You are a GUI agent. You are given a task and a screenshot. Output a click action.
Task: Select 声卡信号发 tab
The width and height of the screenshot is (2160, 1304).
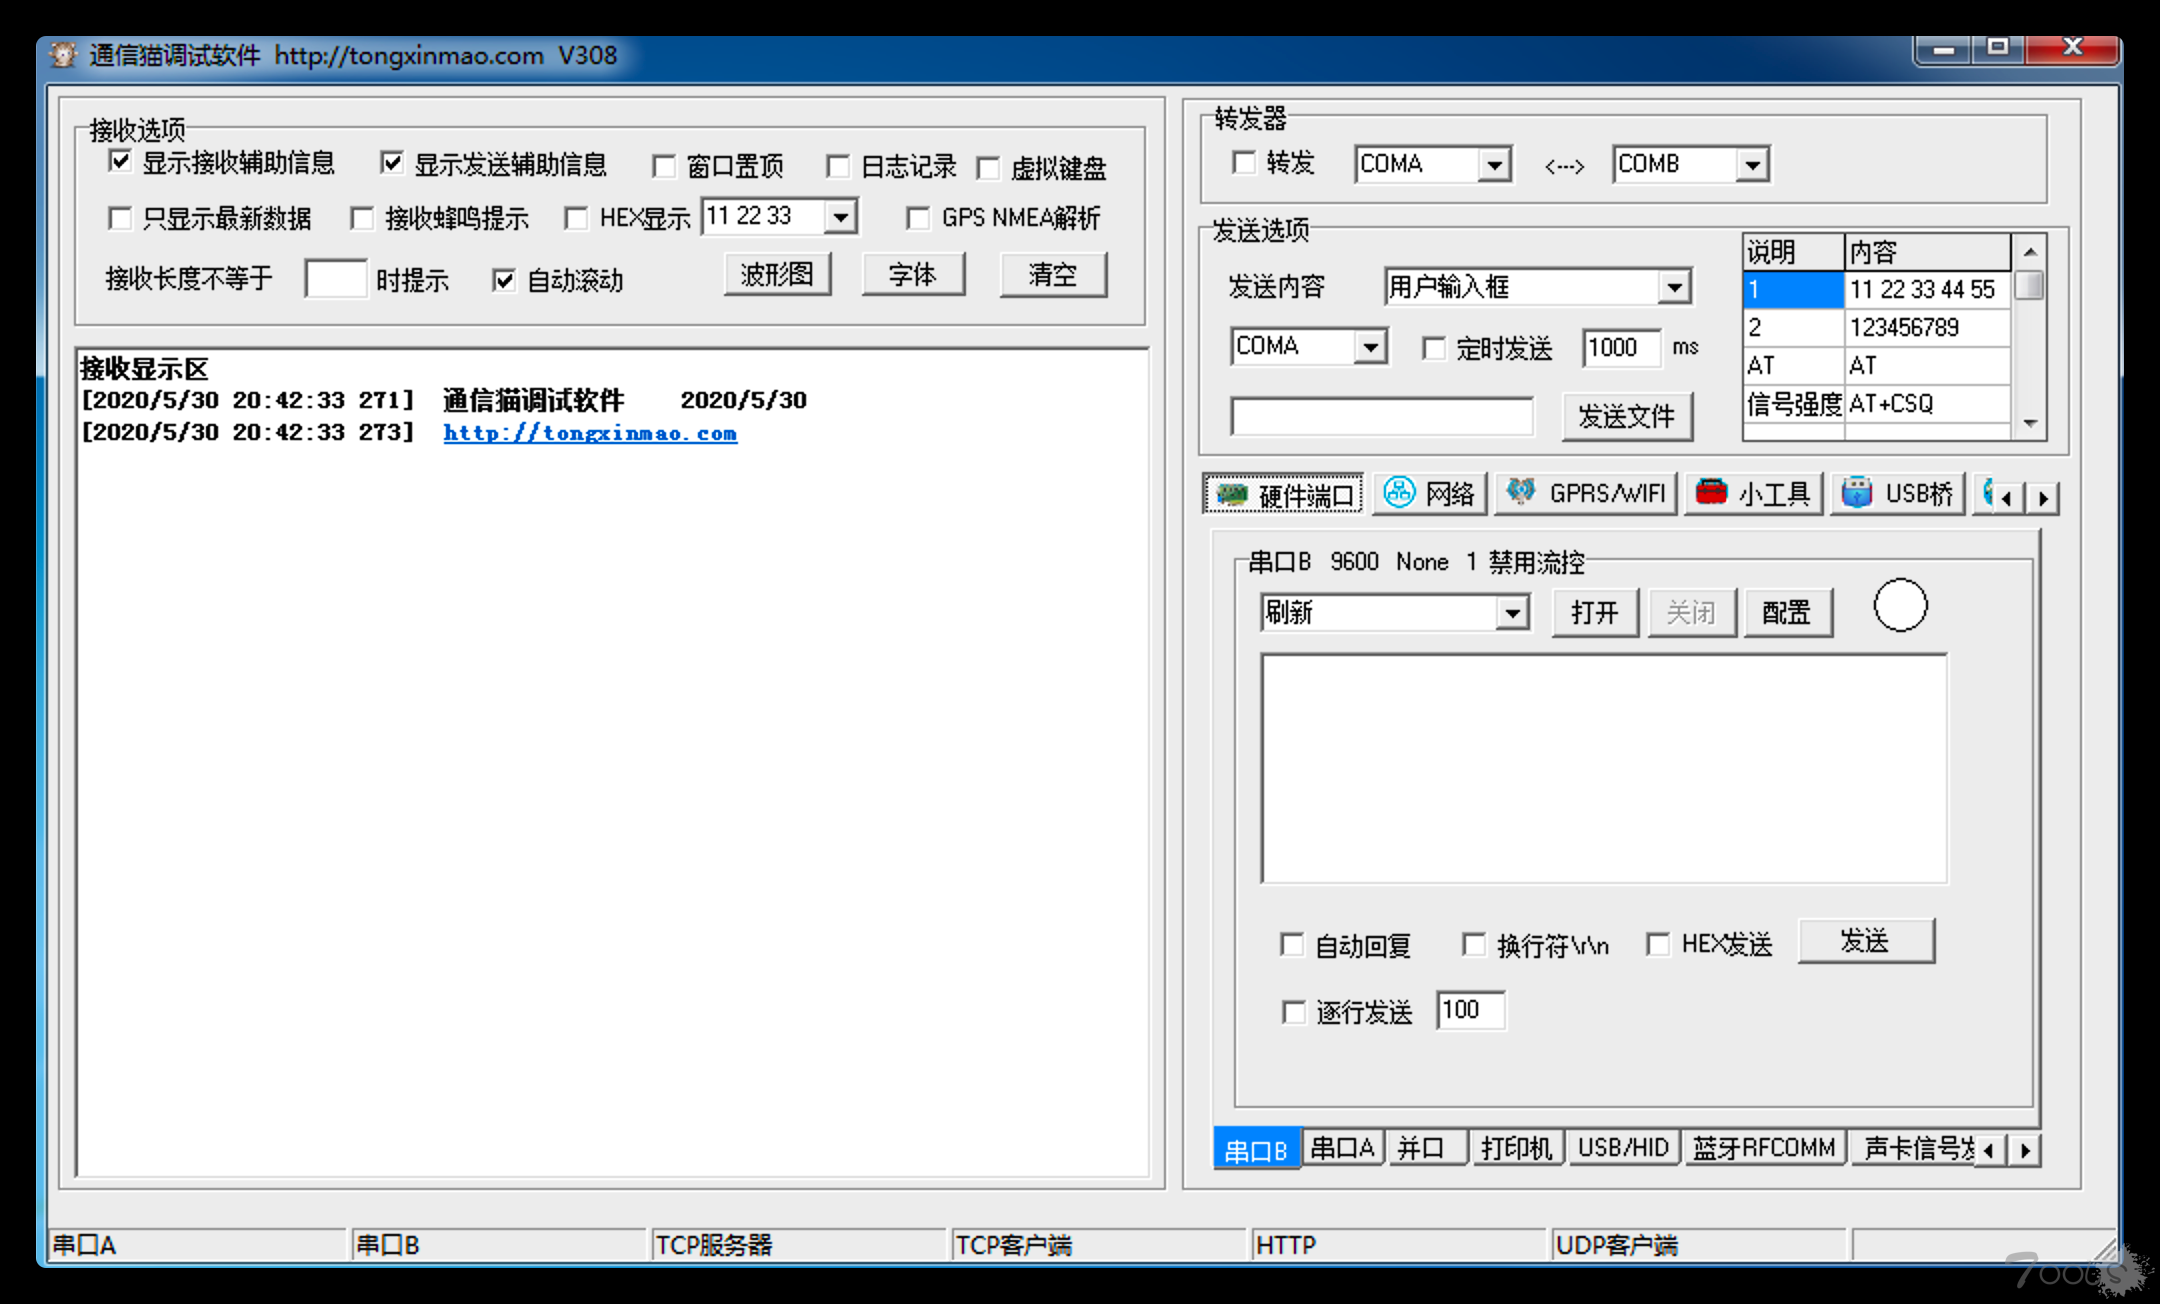point(1916,1148)
